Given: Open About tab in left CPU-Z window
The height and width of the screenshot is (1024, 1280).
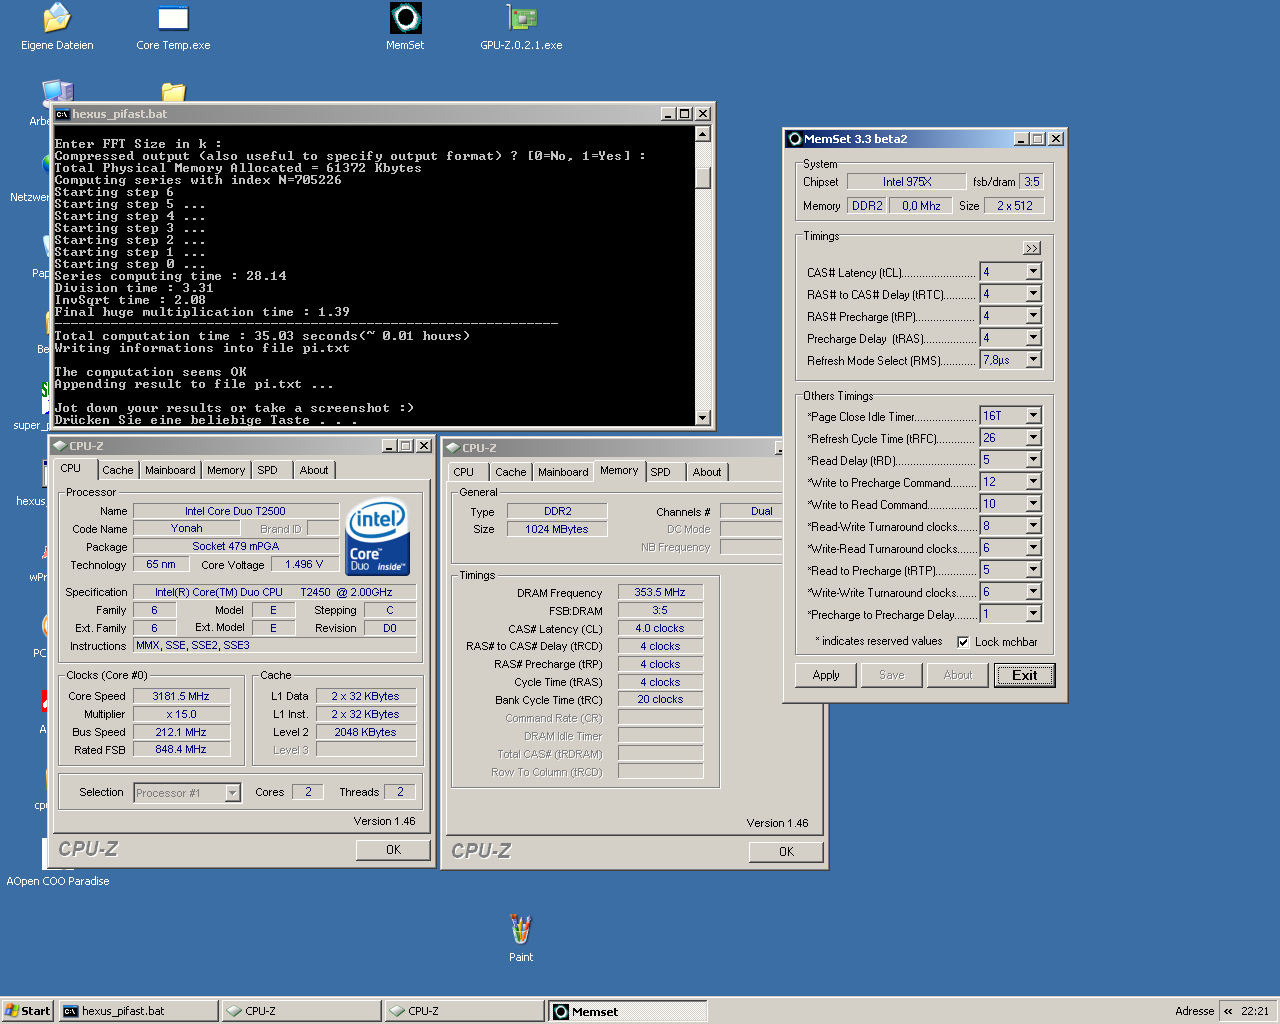Looking at the screenshot, I should coord(314,470).
